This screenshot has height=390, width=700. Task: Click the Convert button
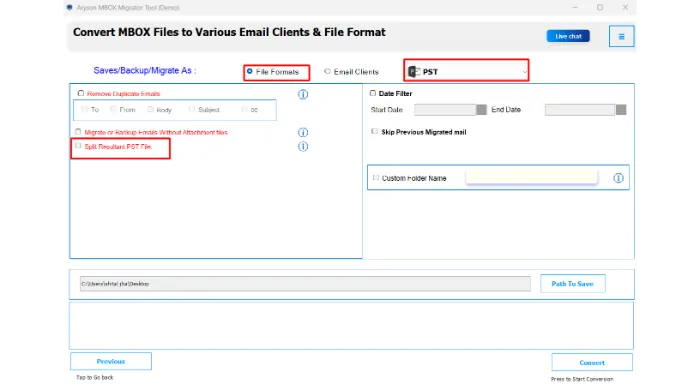[592, 362]
